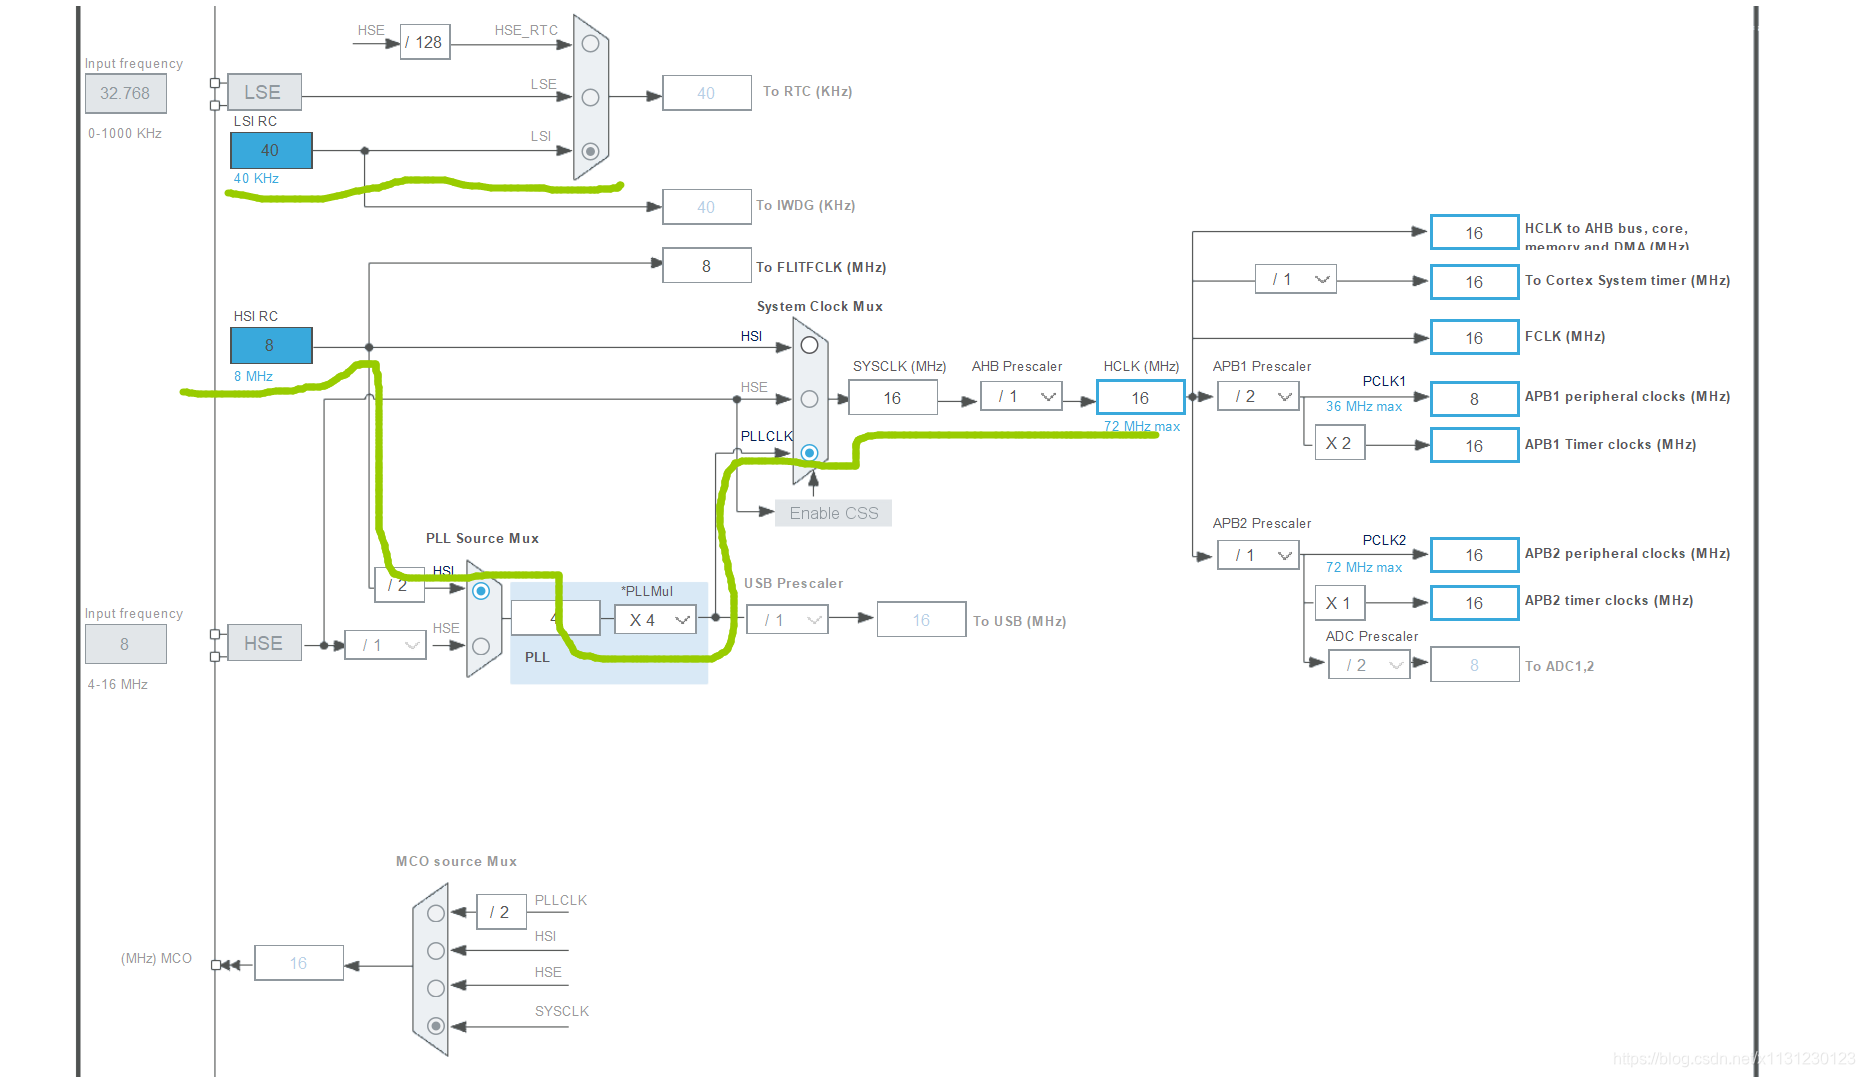This screenshot has height=1077, width=1865.
Task: Click the LSE input frequency 32.768 field
Action: click(x=125, y=93)
